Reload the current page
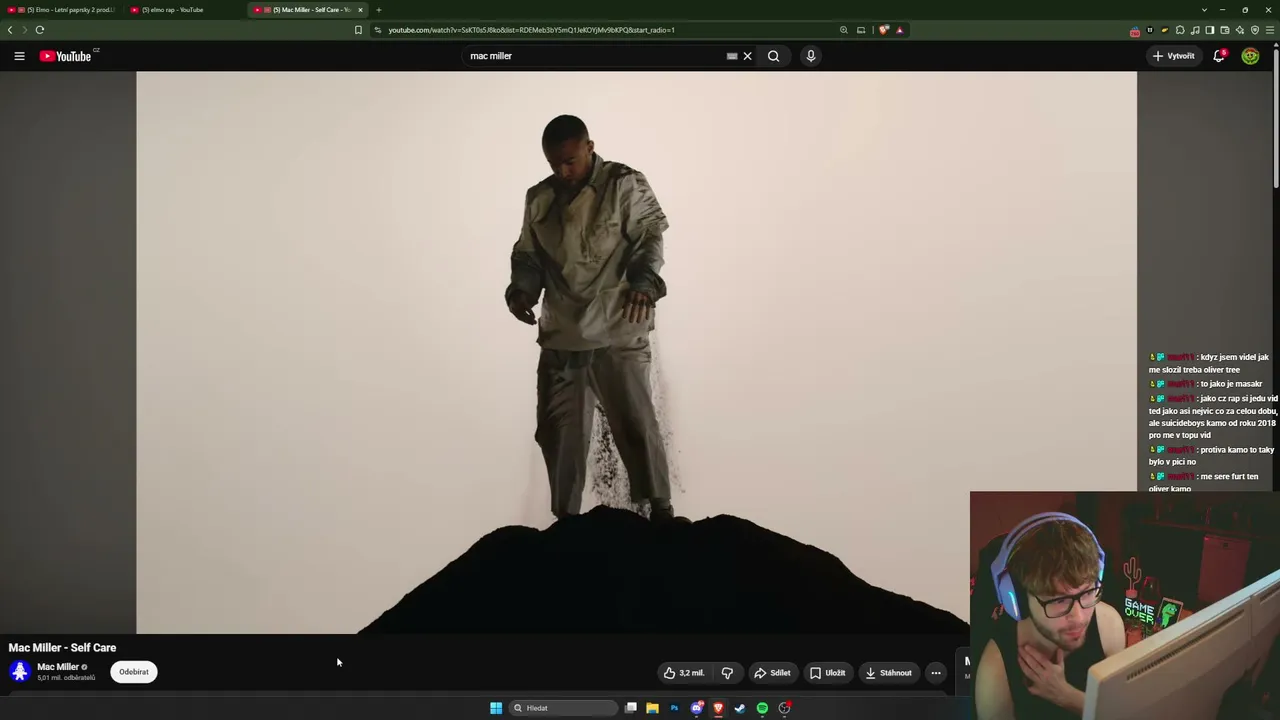Image resolution: width=1280 pixels, height=720 pixels. pos(40,30)
